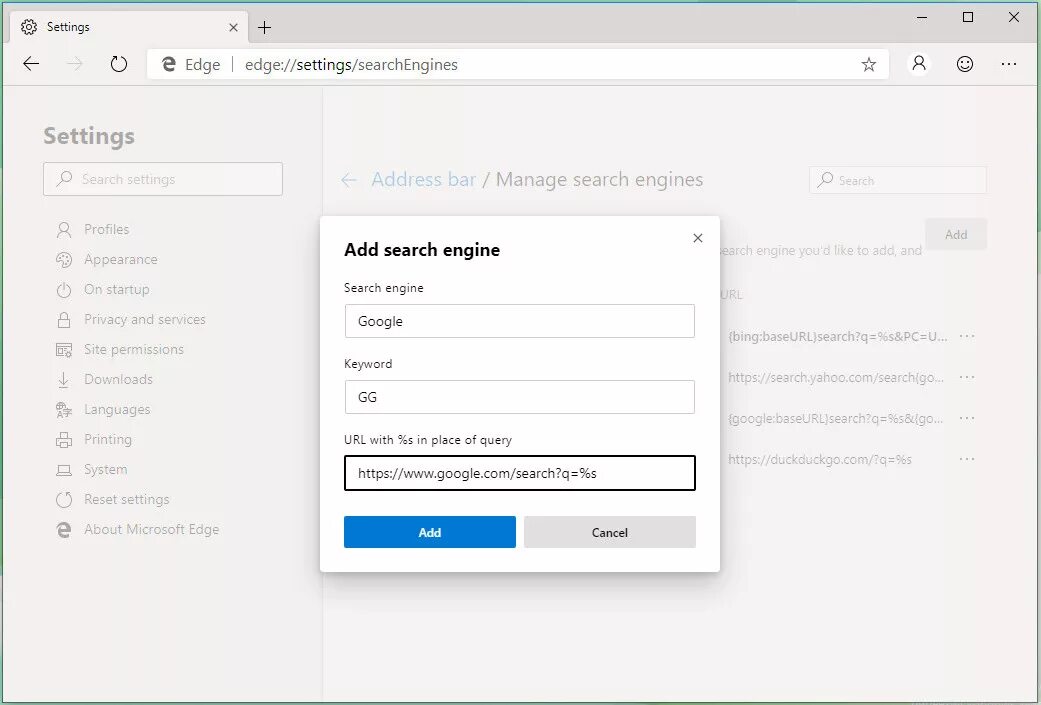Click the On startup power icon

click(x=64, y=290)
